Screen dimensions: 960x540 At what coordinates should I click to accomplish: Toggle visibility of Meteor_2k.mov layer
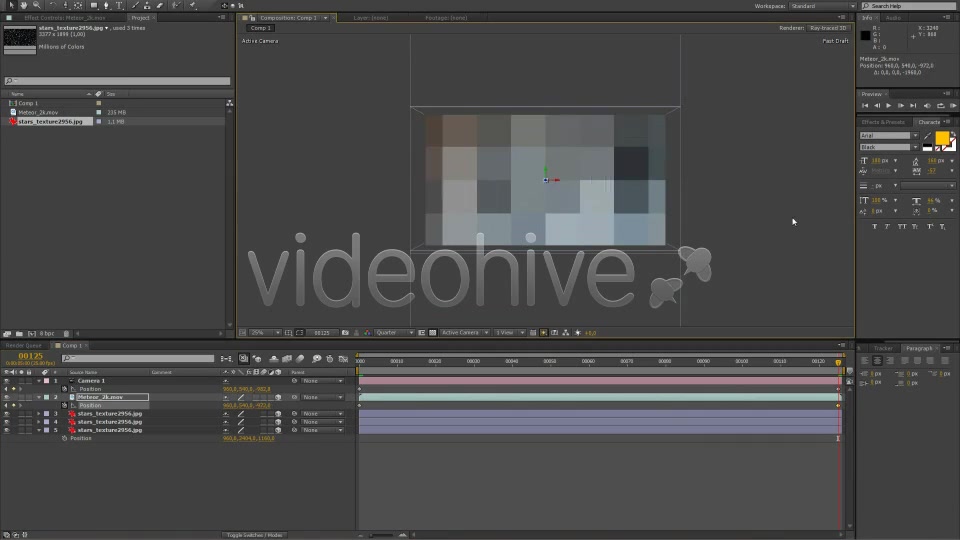click(x=7, y=397)
